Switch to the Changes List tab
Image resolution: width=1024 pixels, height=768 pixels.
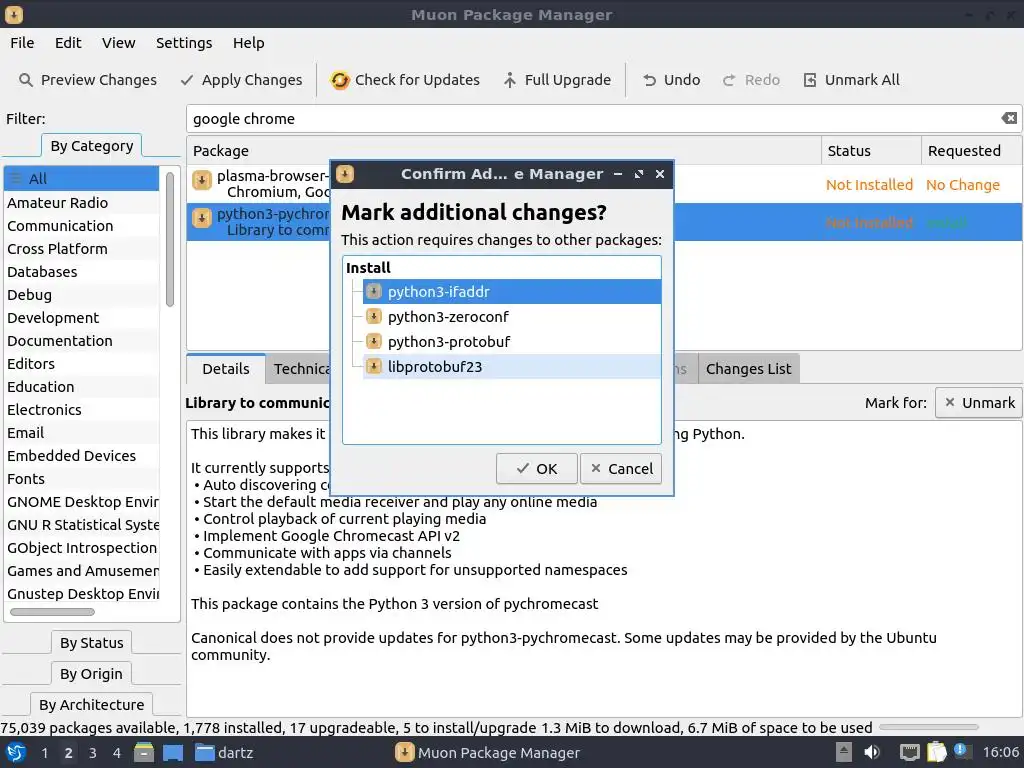(748, 369)
